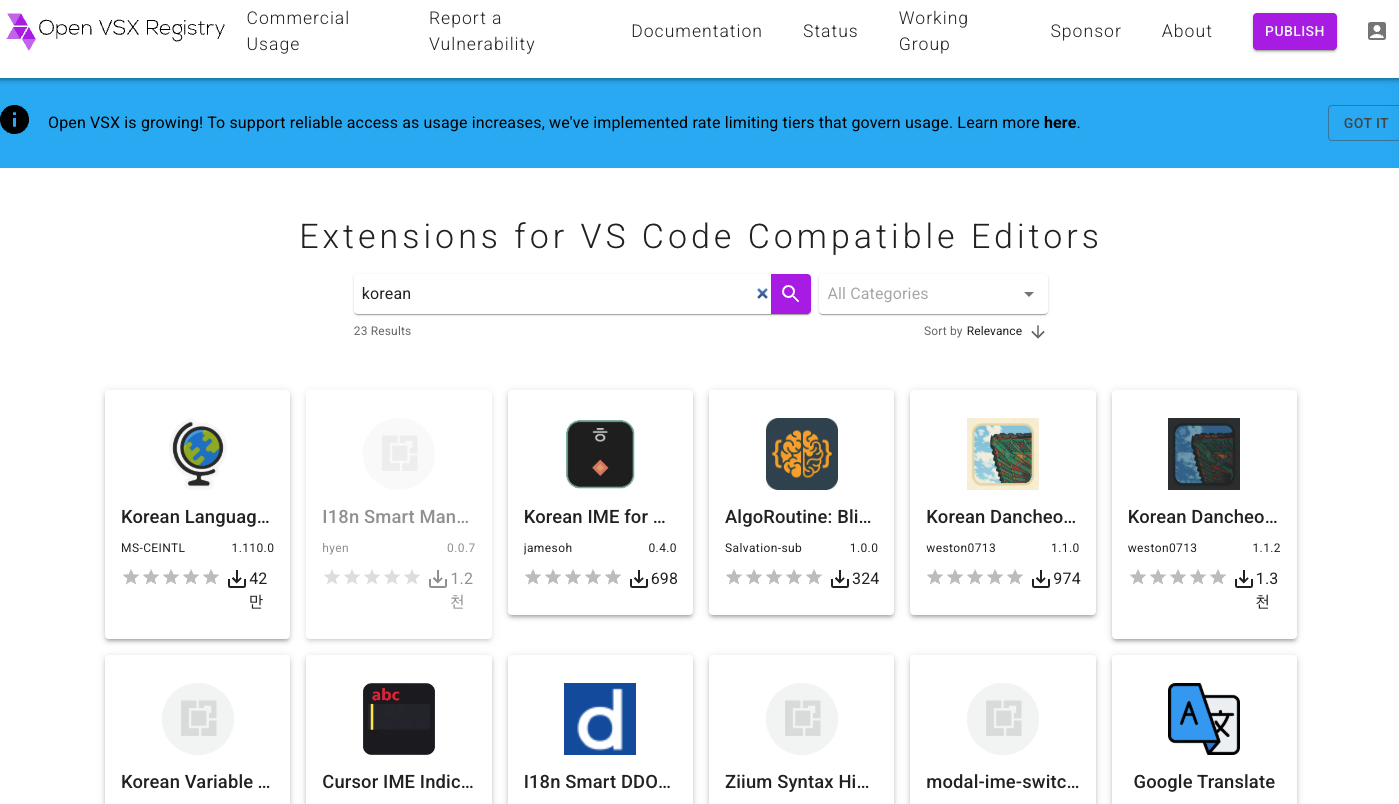Click version 1.110.0 on Korean Language card

(x=253, y=548)
